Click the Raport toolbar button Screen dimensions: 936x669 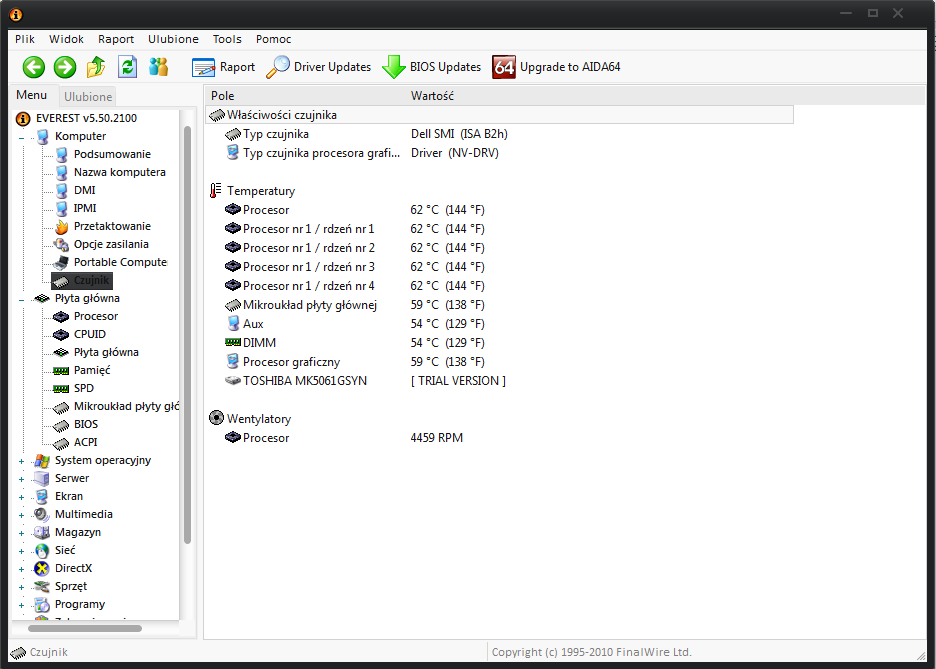223,67
